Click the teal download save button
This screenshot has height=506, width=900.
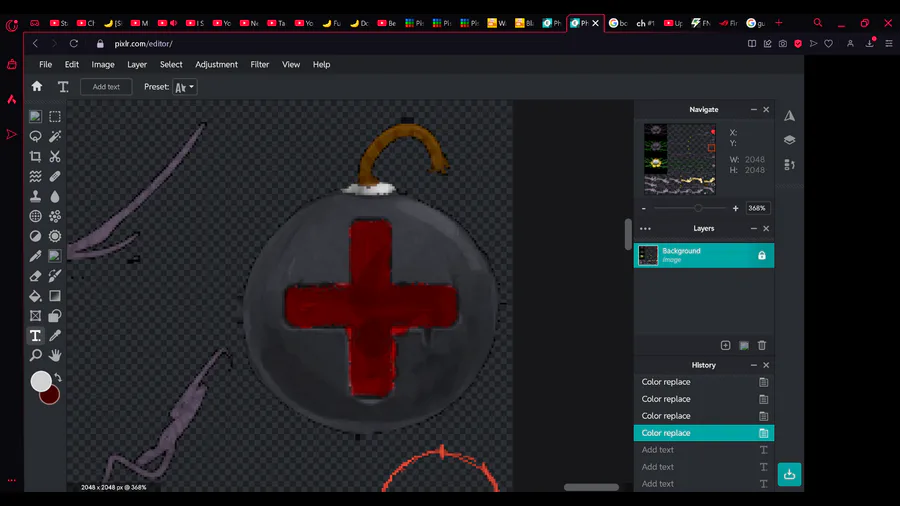pos(789,474)
